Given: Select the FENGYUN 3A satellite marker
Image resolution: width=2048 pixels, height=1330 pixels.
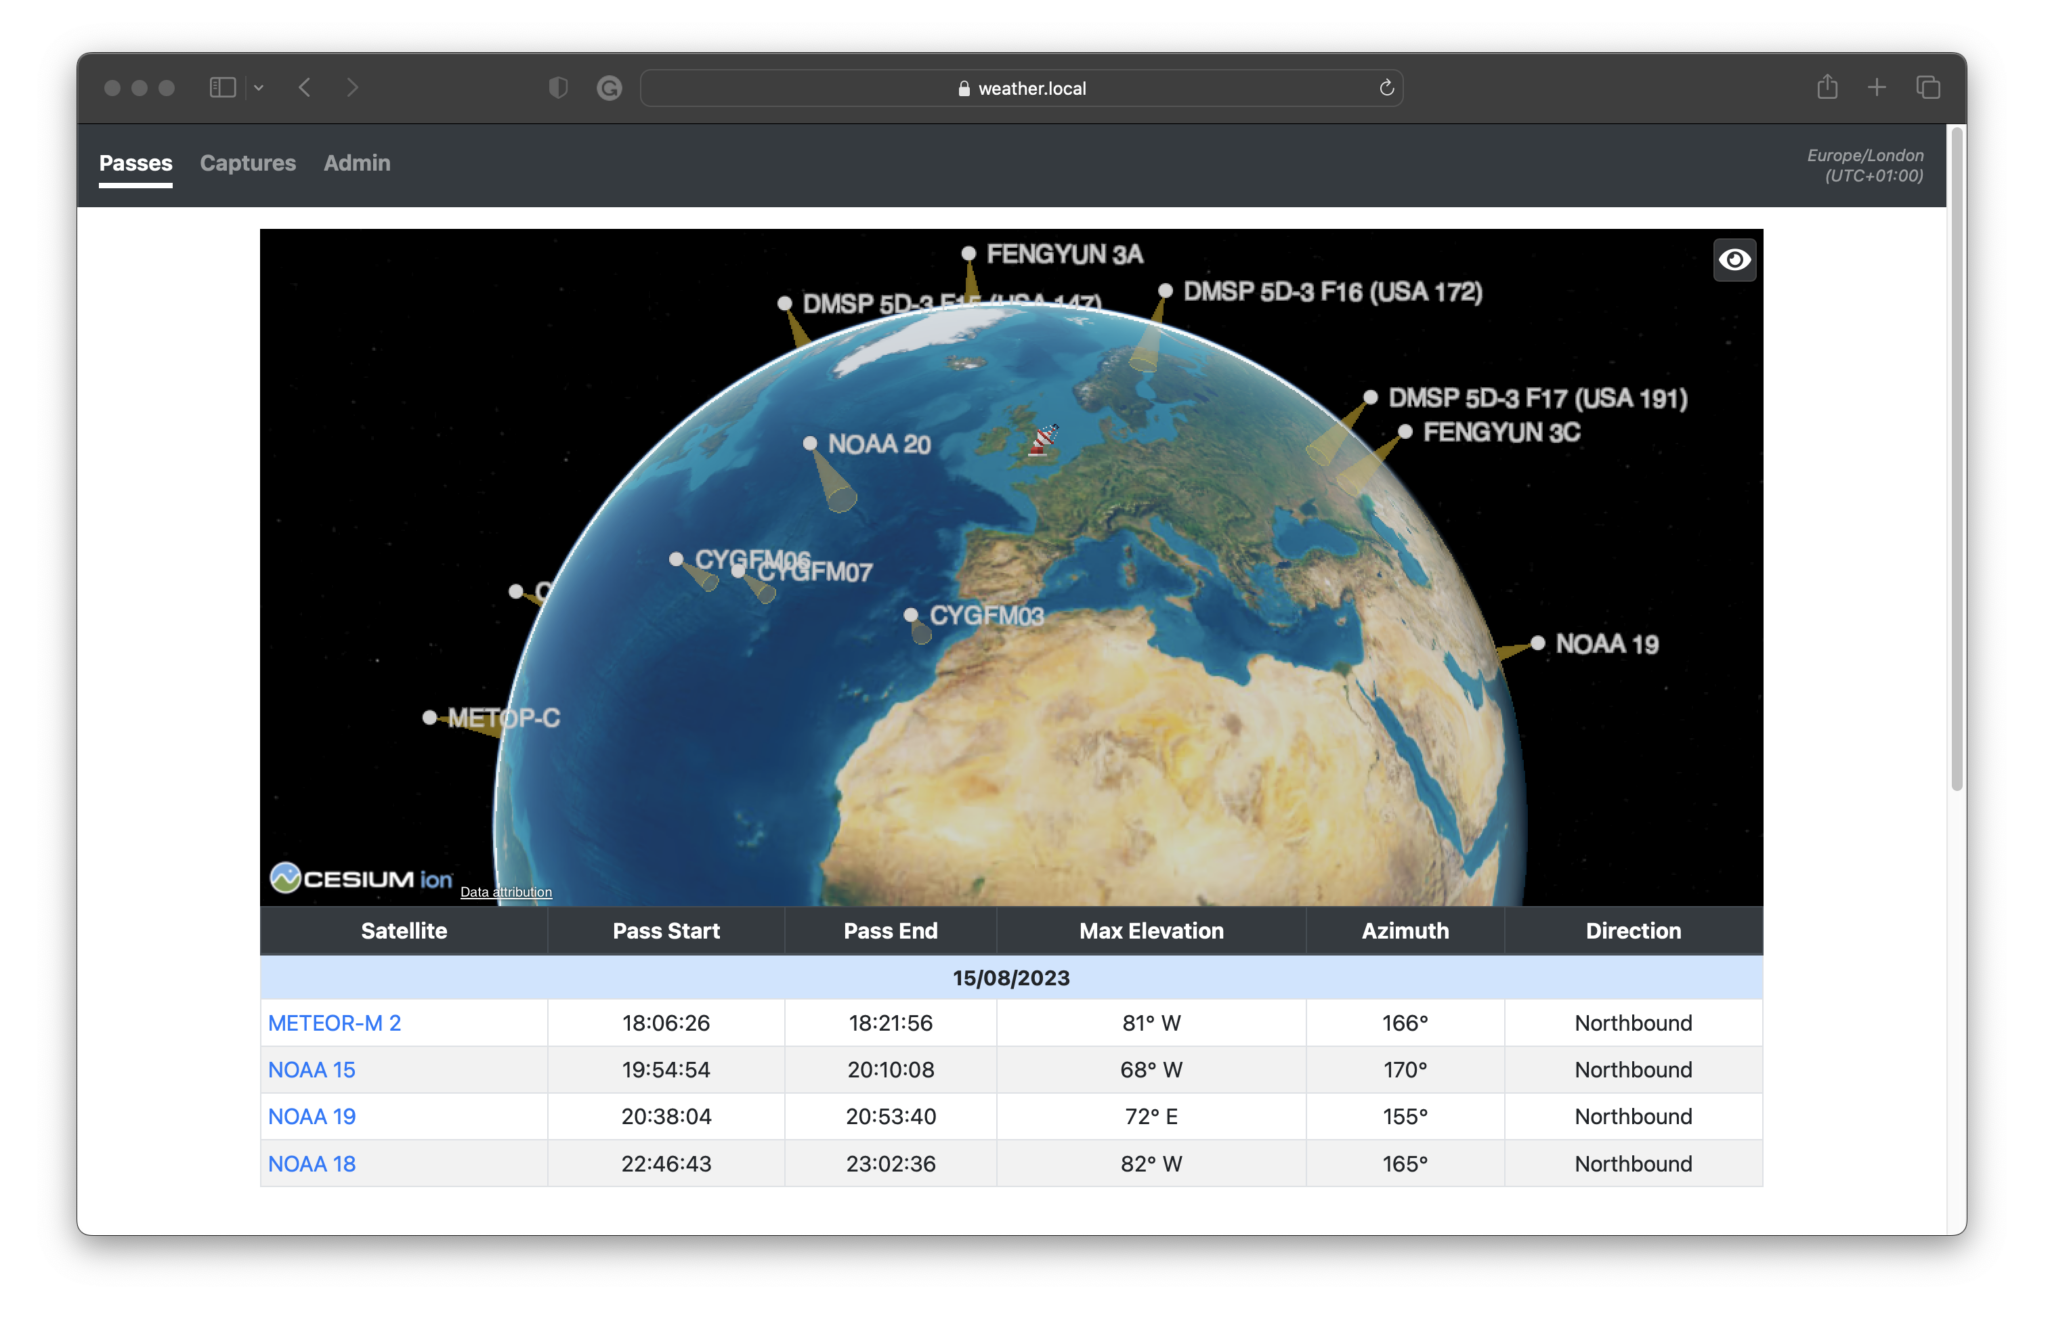Looking at the screenshot, I should click(x=968, y=252).
